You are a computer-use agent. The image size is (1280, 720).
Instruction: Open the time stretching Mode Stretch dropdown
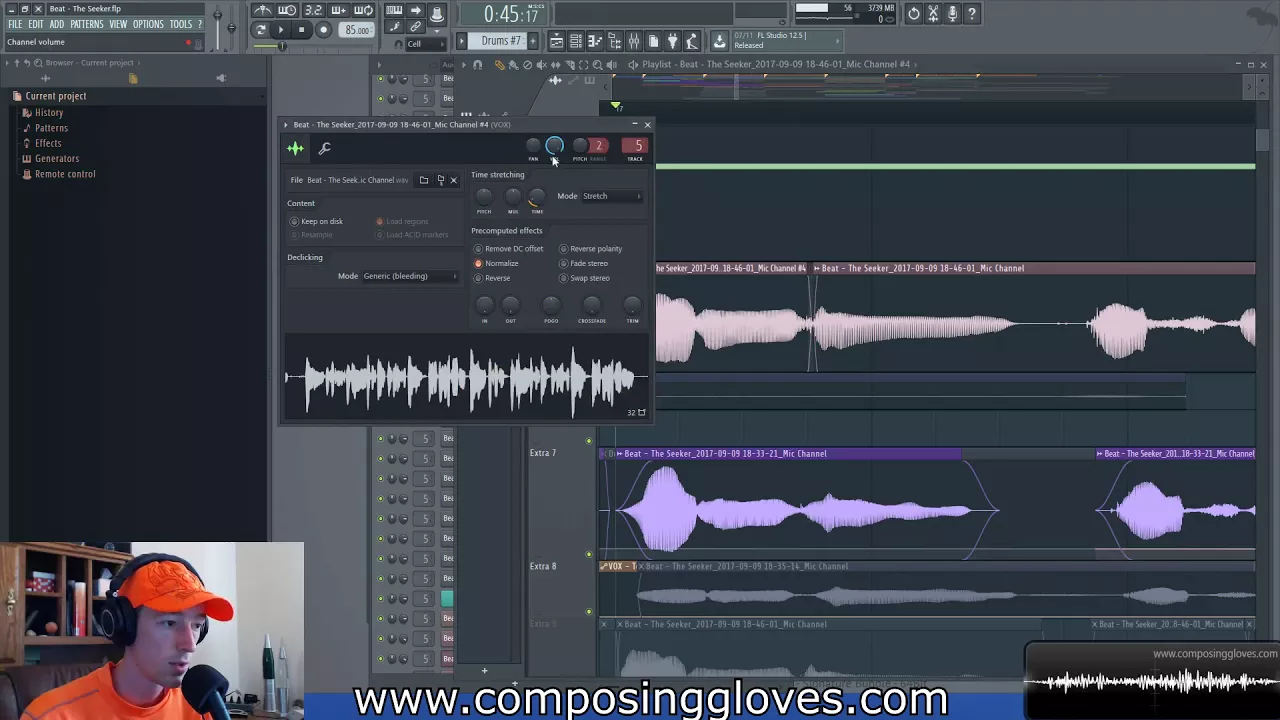coord(612,196)
